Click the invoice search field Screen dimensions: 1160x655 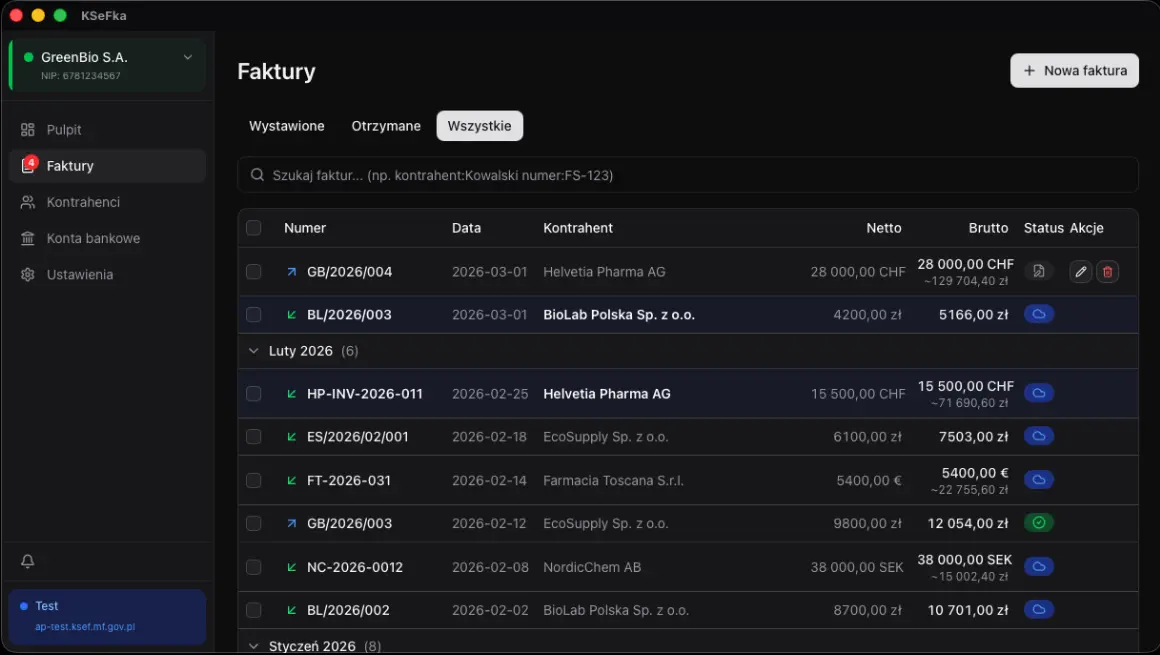click(688, 175)
